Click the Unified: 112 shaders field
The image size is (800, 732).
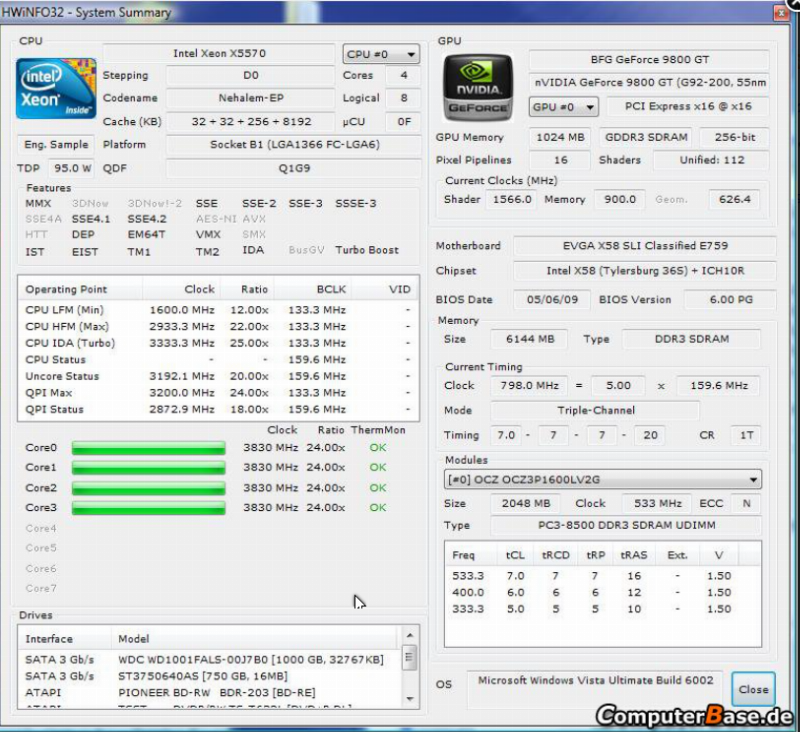click(x=711, y=160)
